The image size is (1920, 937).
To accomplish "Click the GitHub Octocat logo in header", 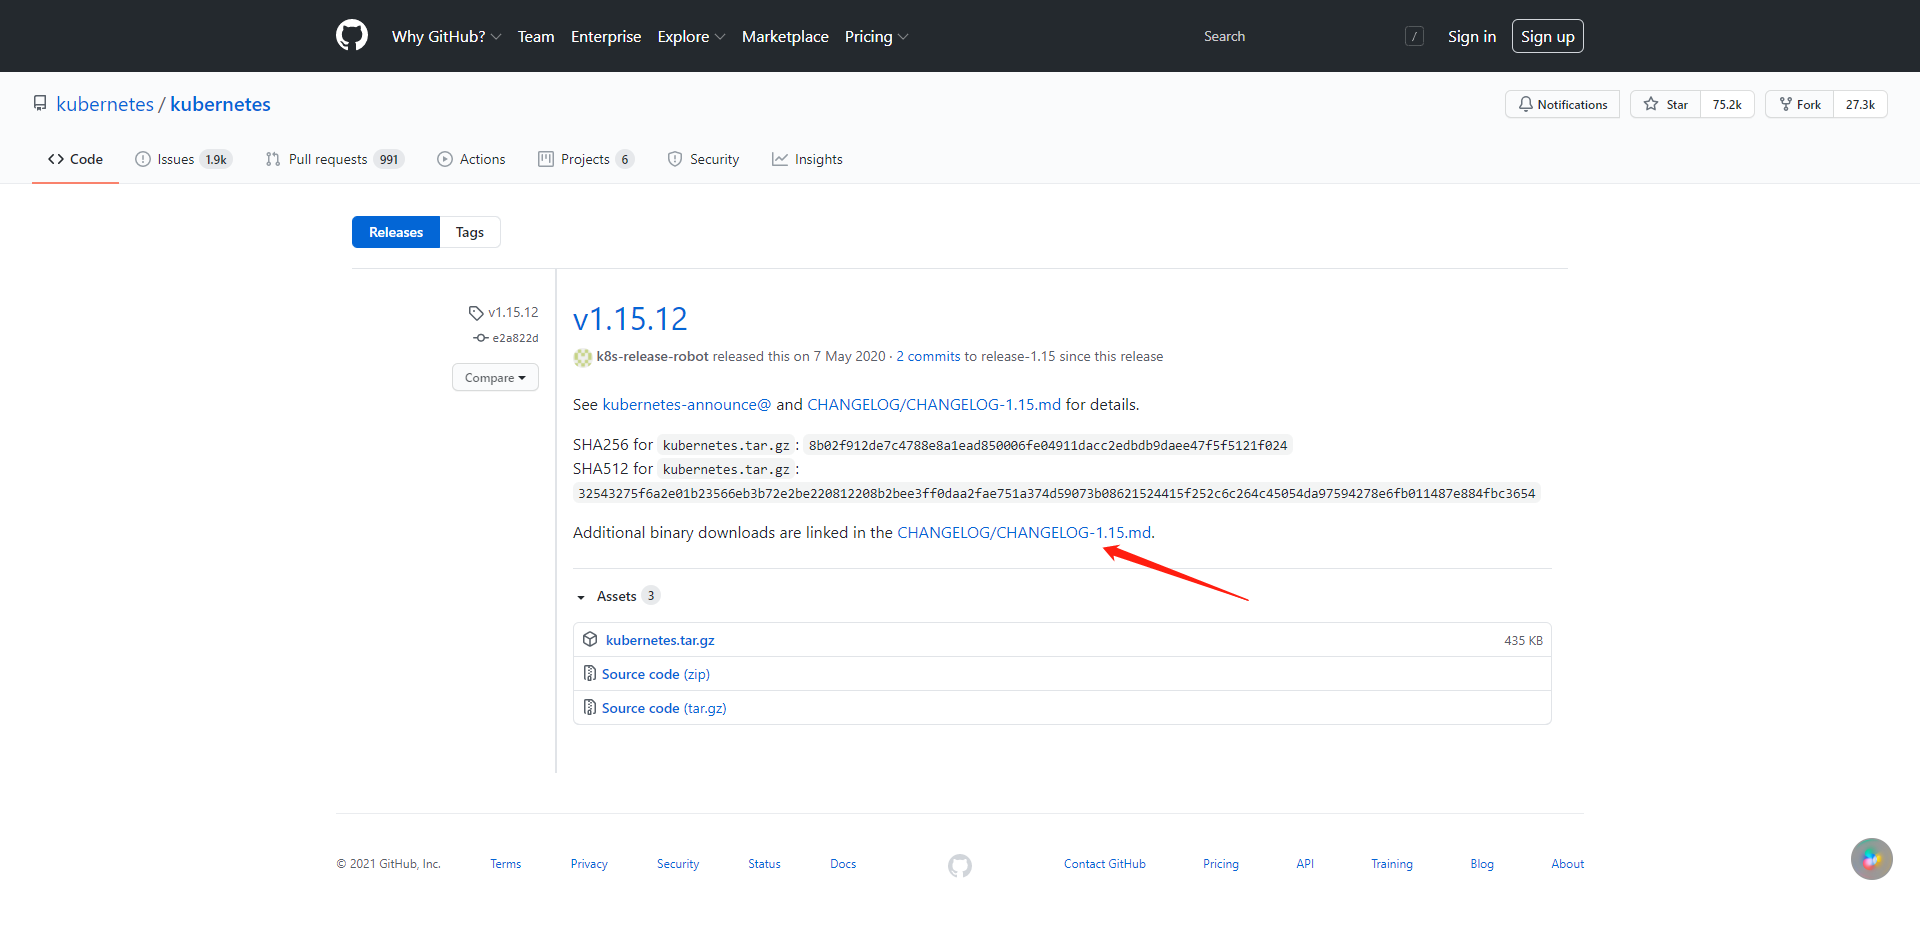I will 352,36.
